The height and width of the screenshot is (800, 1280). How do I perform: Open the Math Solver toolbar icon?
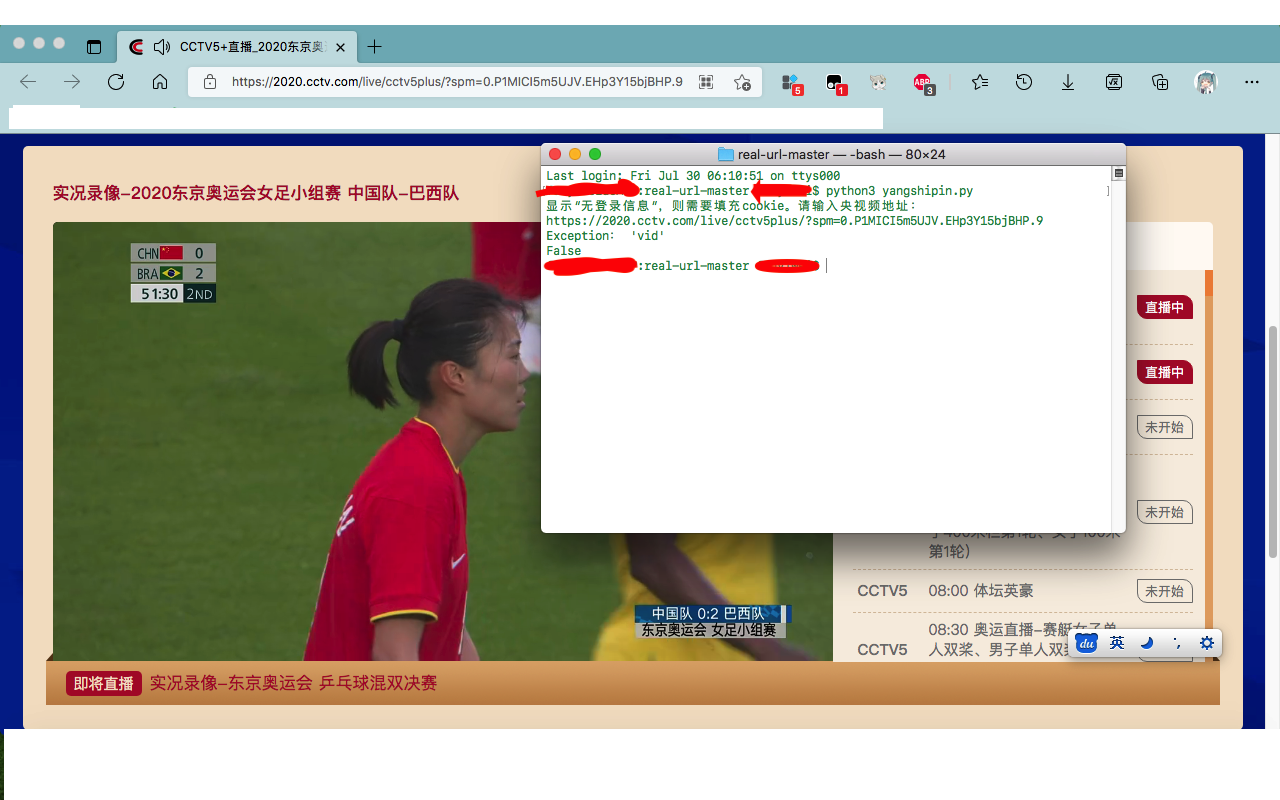pos(1113,82)
